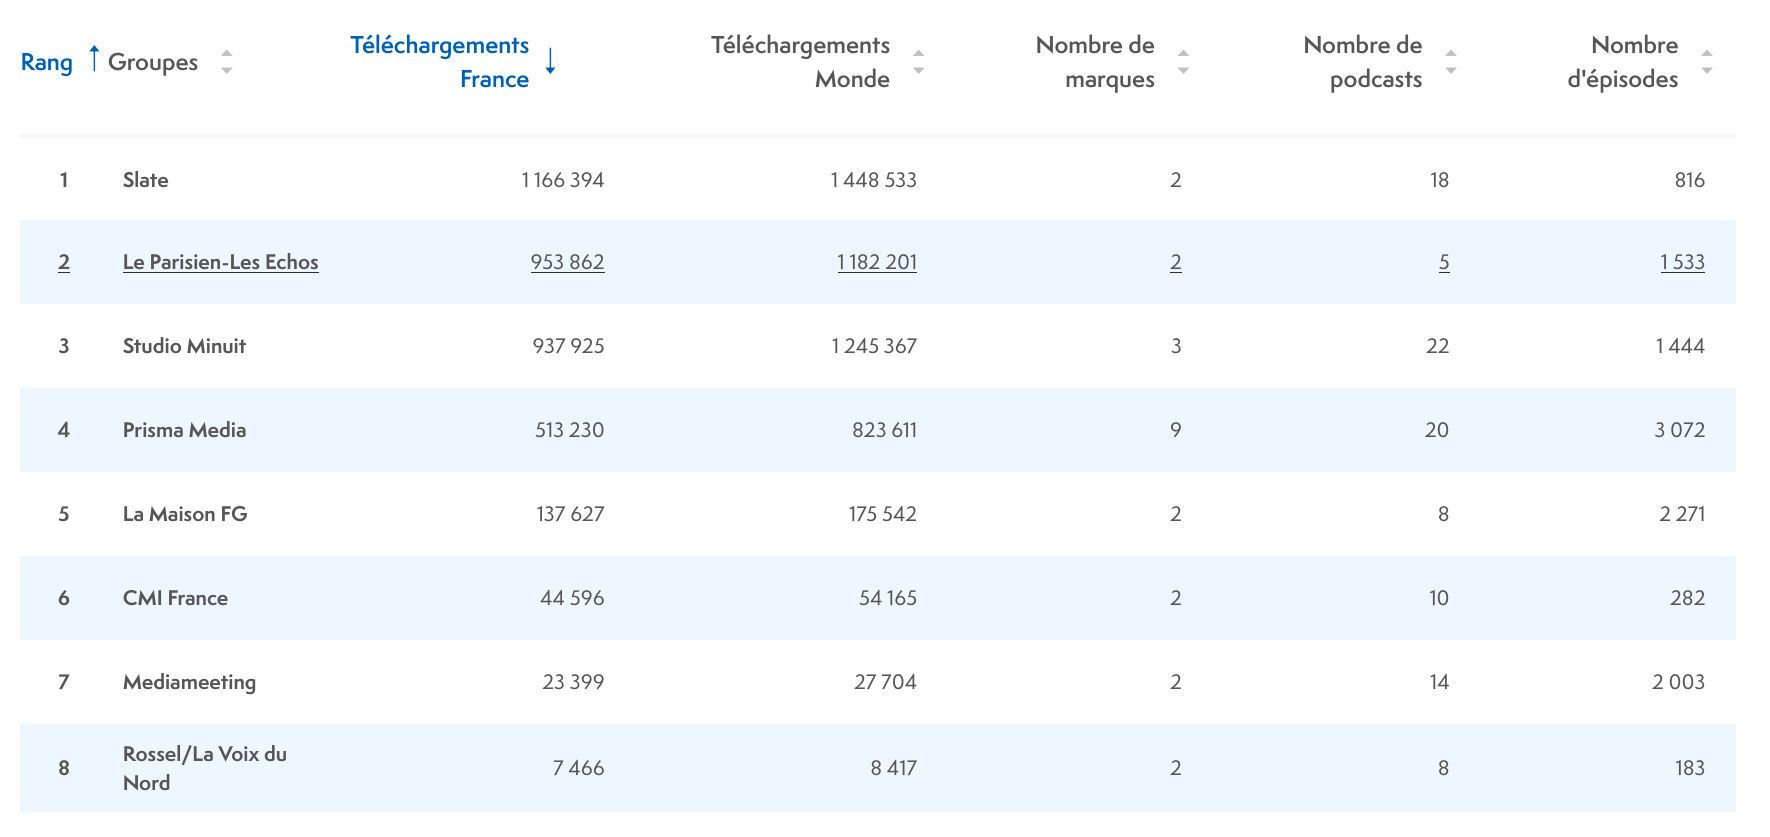The height and width of the screenshot is (837, 1770).
Task: Toggle sort arrows beside Nombre de podcasts
Action: click(x=1450, y=62)
